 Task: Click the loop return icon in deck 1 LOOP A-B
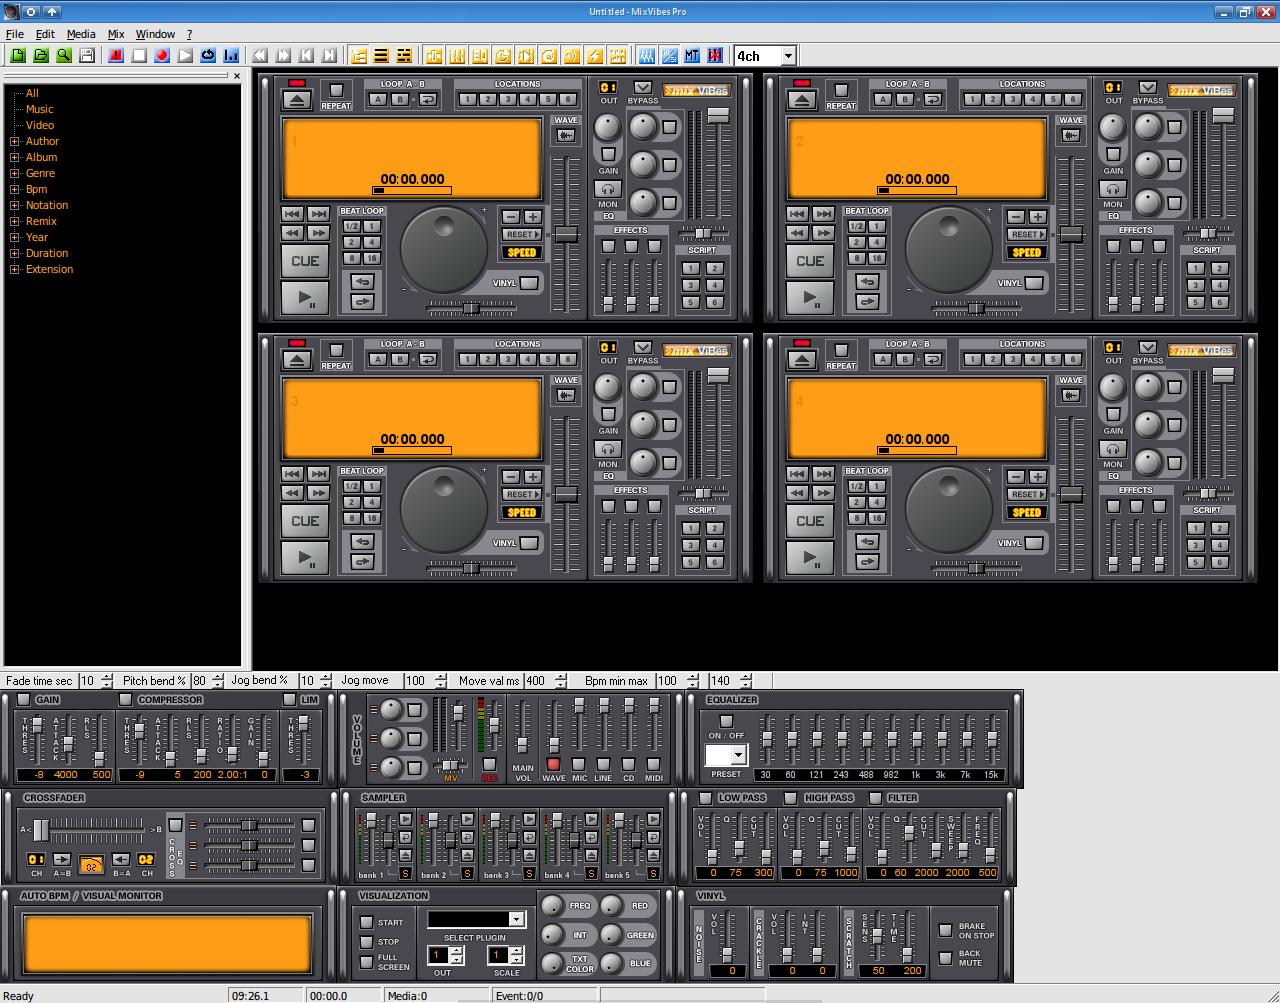point(428,99)
